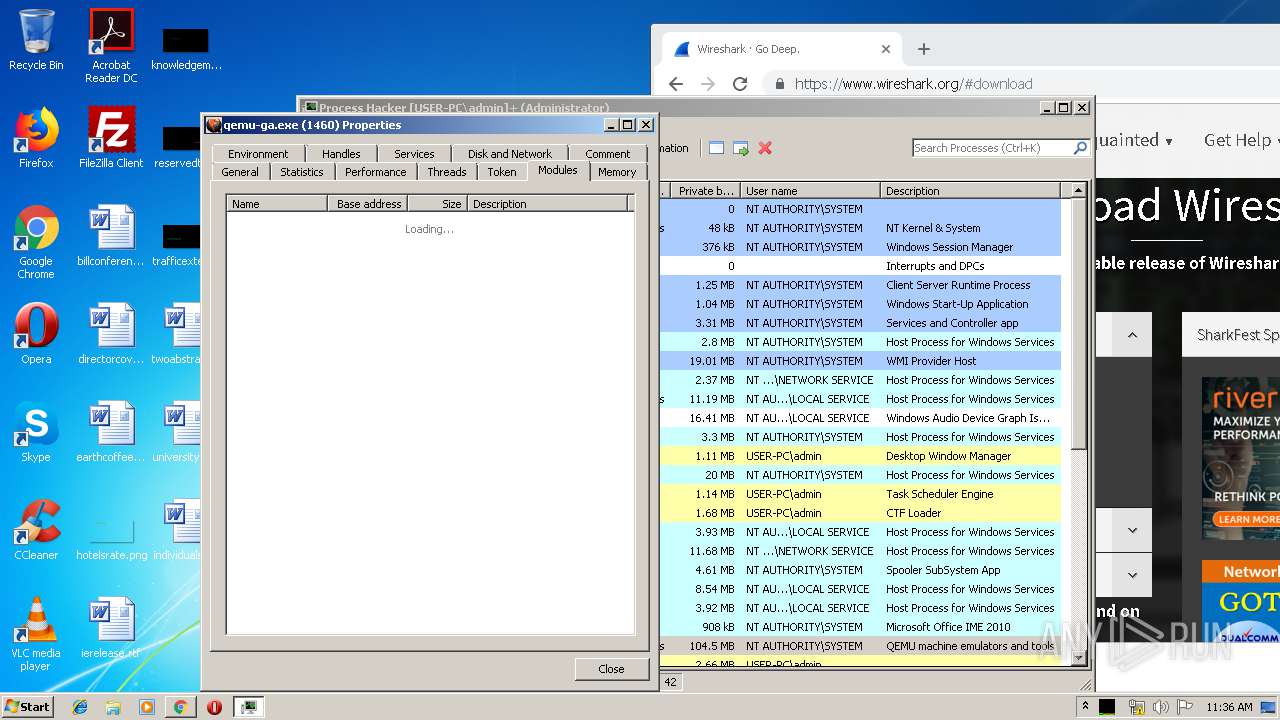Click the find window and thread icon with green arrow
The image size is (1280, 720).
tap(741, 148)
